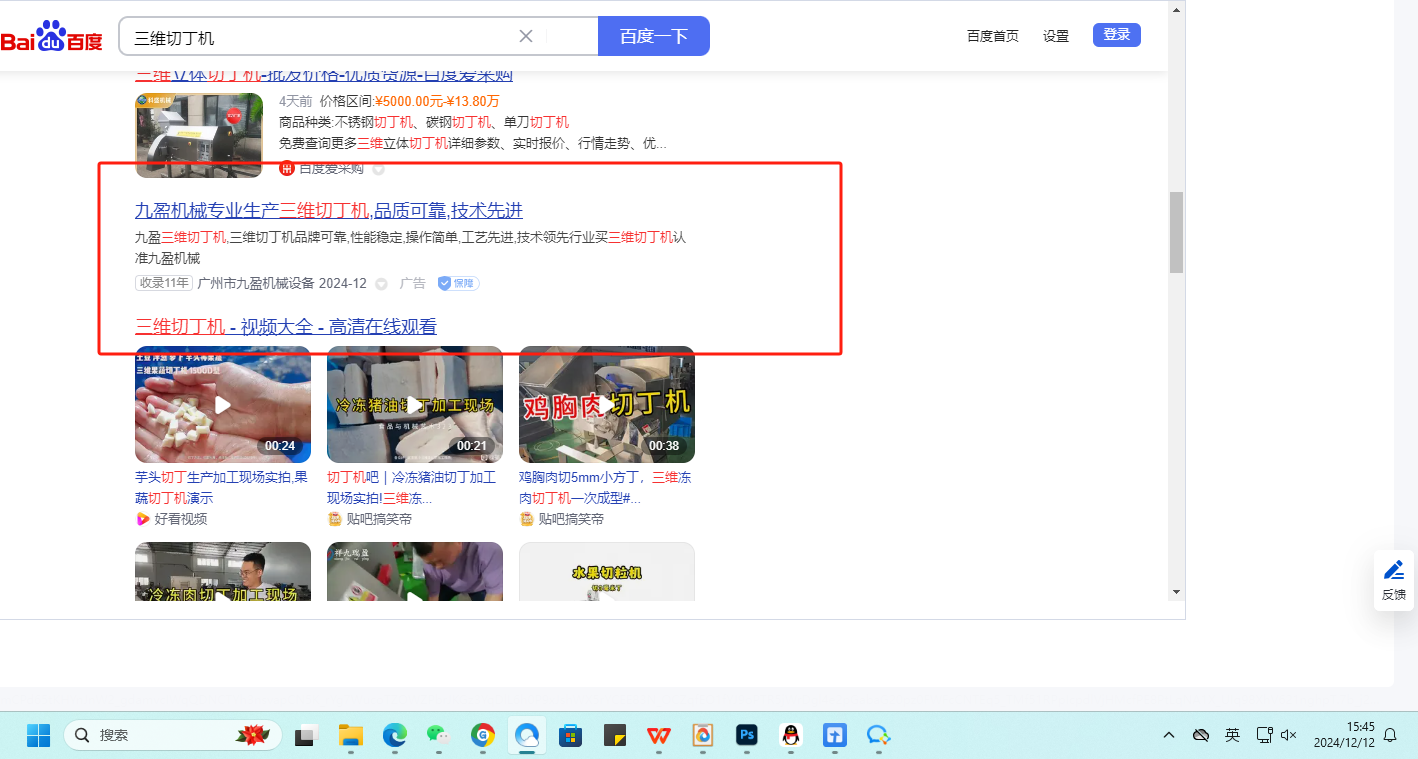Open 三维切丁机 - 视频大全 link
The image size is (1418, 759).
click(286, 327)
